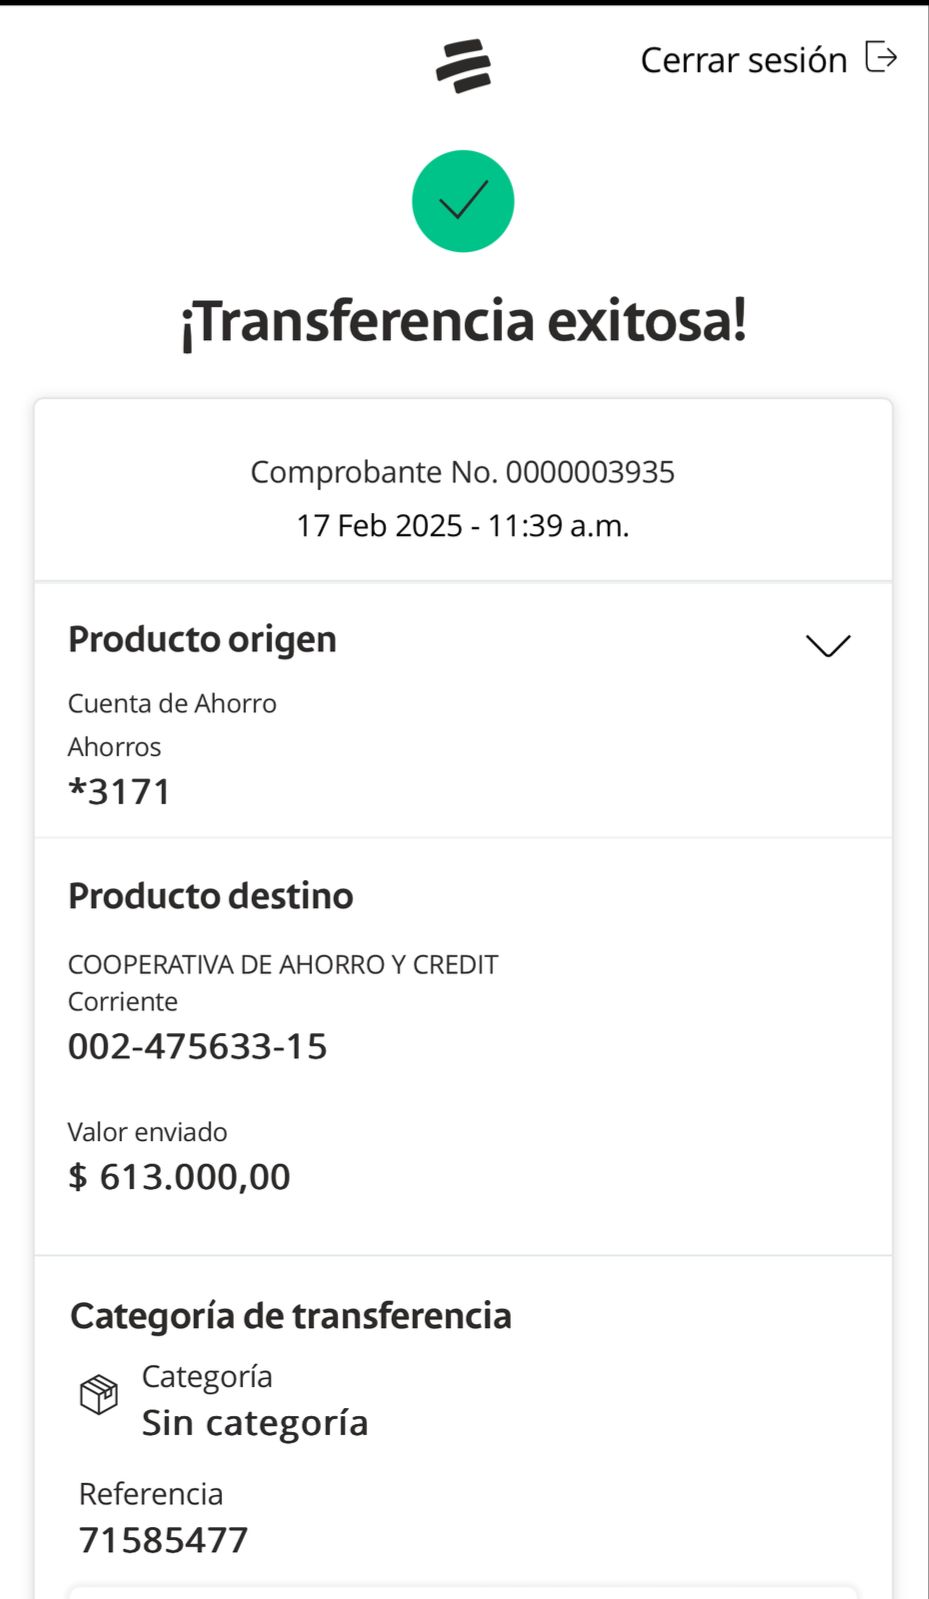Image resolution: width=929 pixels, height=1599 pixels.
Task: Click the Producto origen heading
Action: 202,639
